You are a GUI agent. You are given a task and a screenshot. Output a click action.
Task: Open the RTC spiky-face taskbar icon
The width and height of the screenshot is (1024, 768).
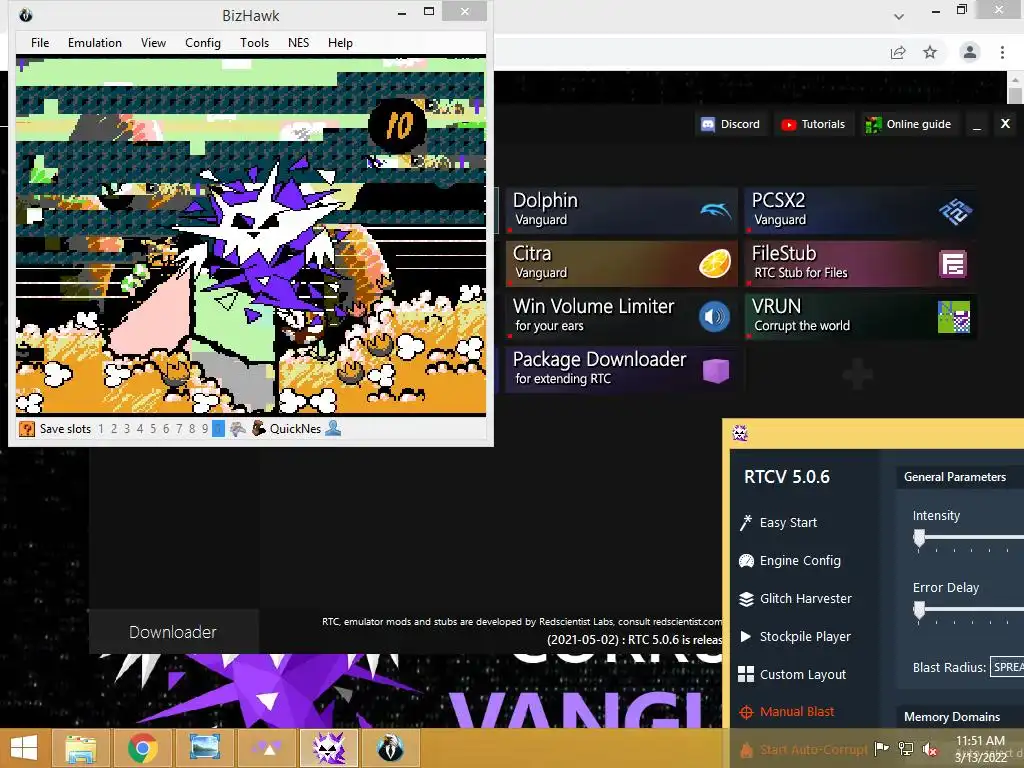point(328,748)
